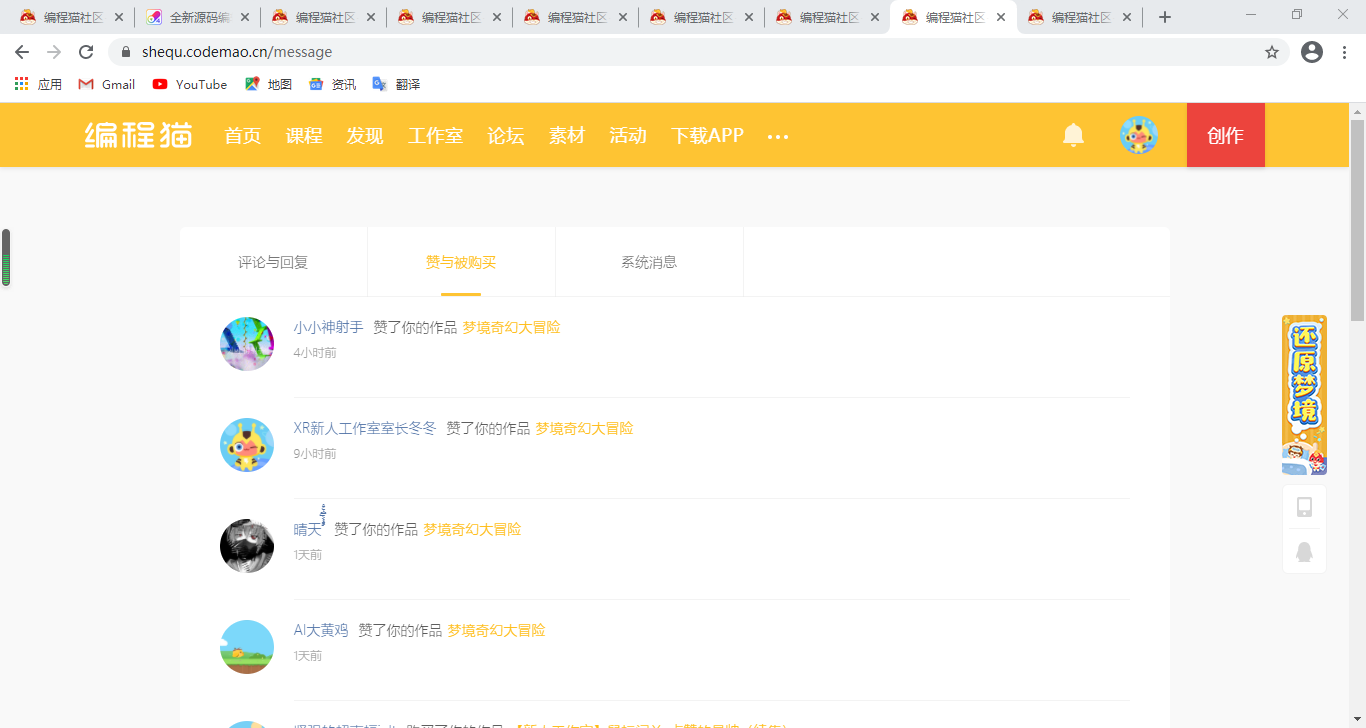Click the 编程猫 logo

138,135
